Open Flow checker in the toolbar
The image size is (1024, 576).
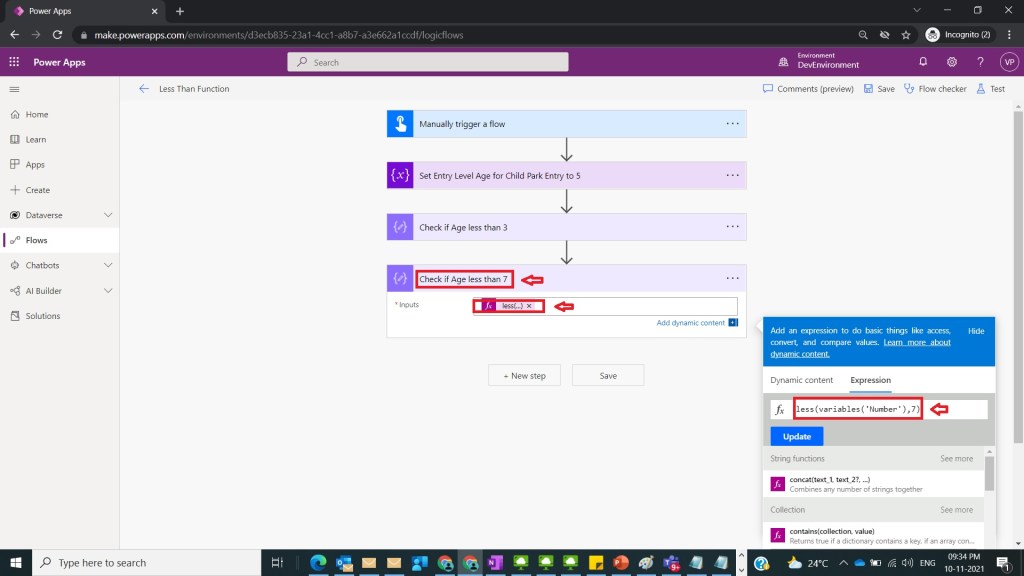point(935,89)
